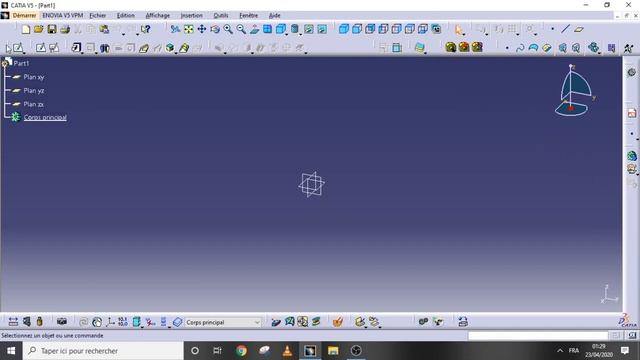This screenshot has height=360, width=640.
Task: Select Corps principal in the tree
Action: pyautogui.click(x=45, y=118)
